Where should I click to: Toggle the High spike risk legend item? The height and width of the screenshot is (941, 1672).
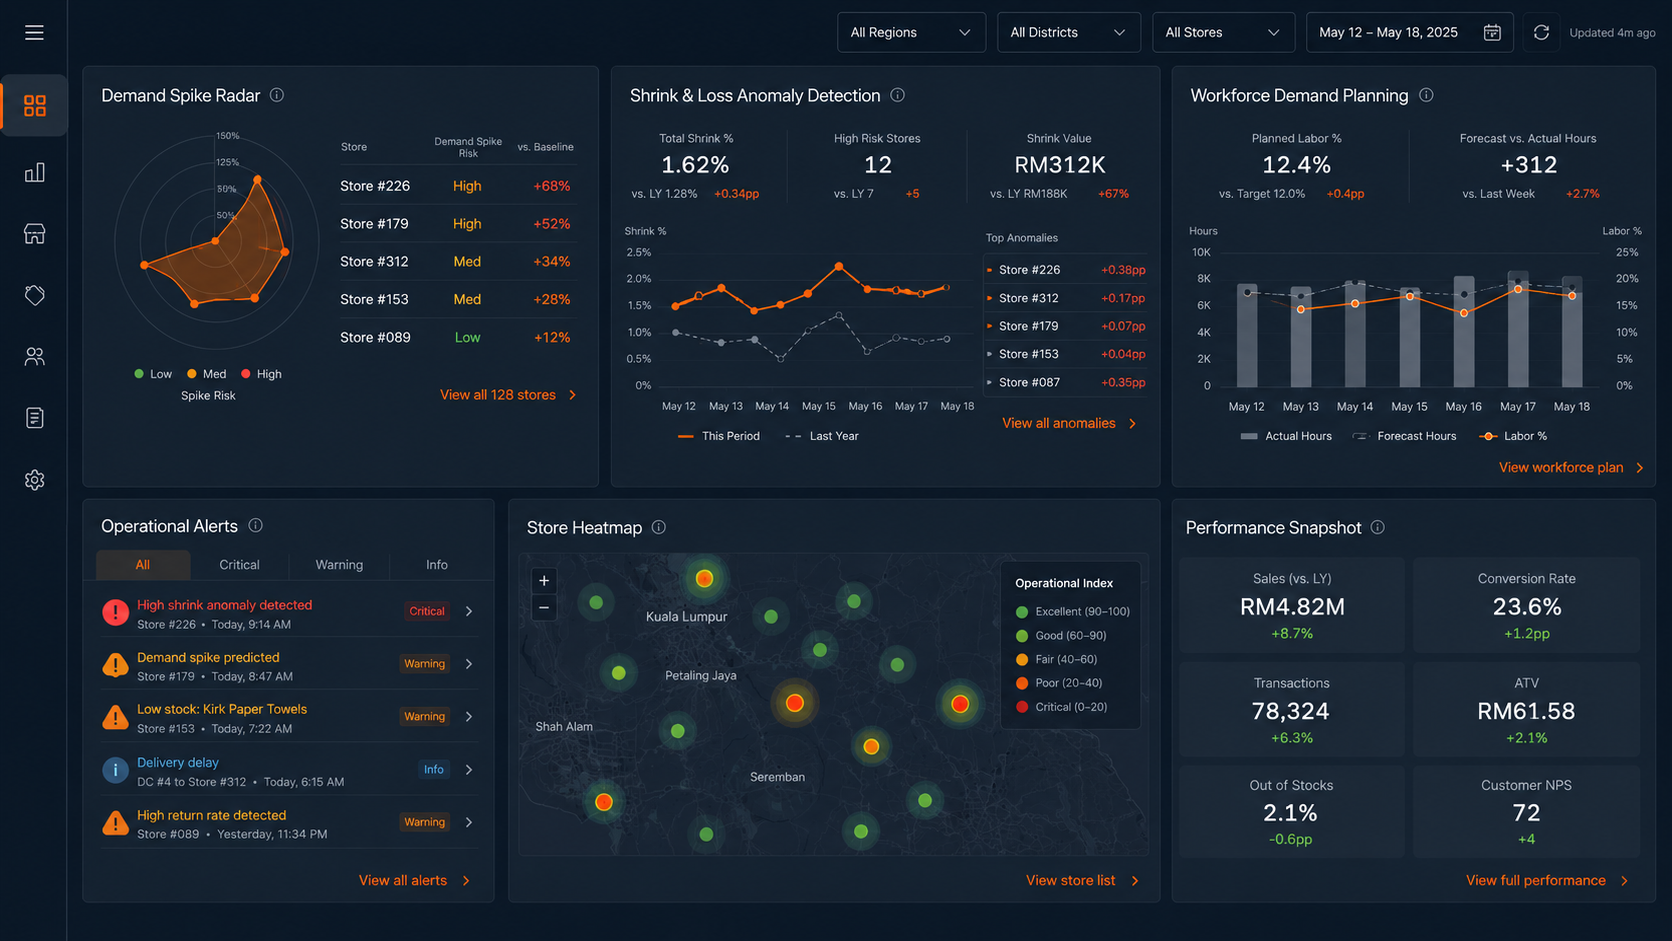click(x=262, y=374)
